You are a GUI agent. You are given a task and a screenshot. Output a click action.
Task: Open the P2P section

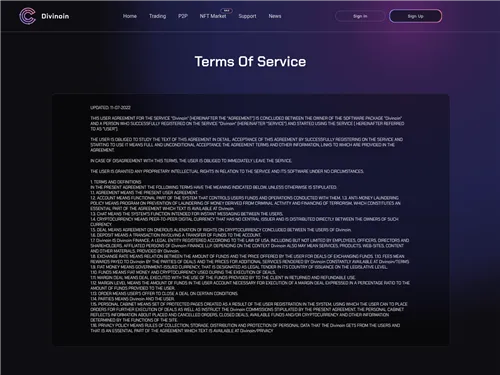tap(183, 16)
